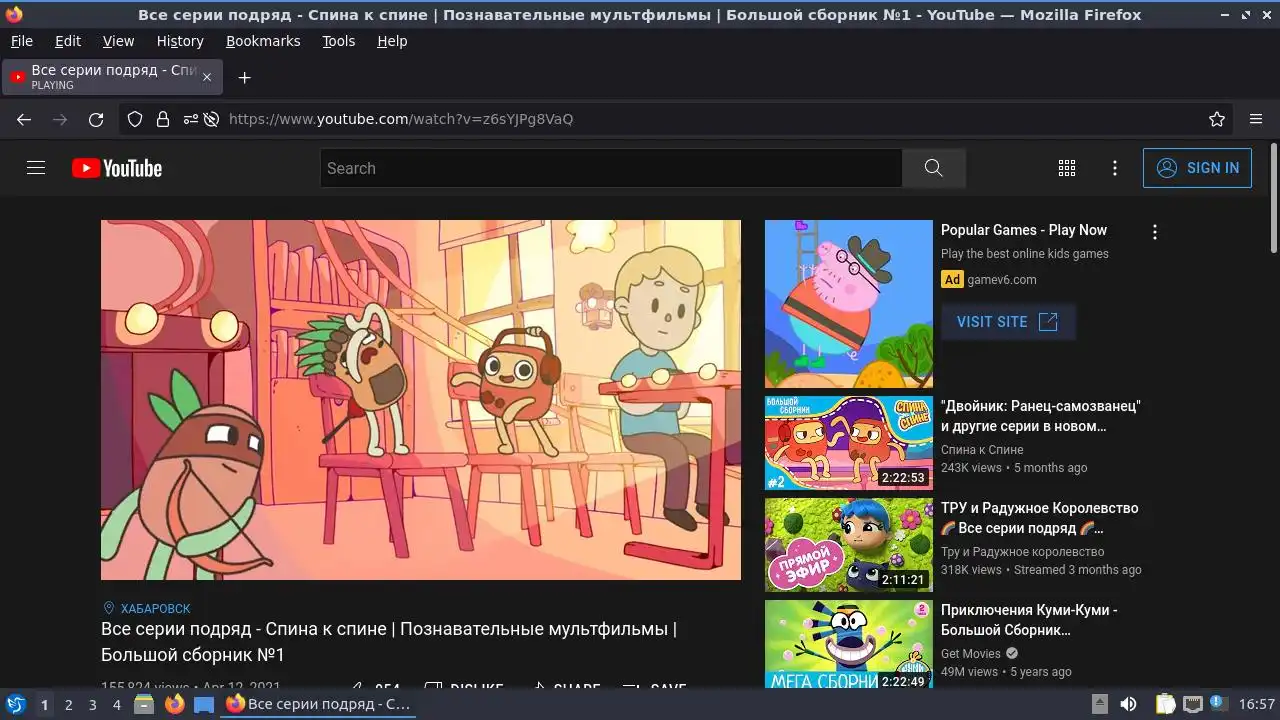The height and width of the screenshot is (720, 1280).
Task: Open the Bookmarks menu
Action: point(263,41)
